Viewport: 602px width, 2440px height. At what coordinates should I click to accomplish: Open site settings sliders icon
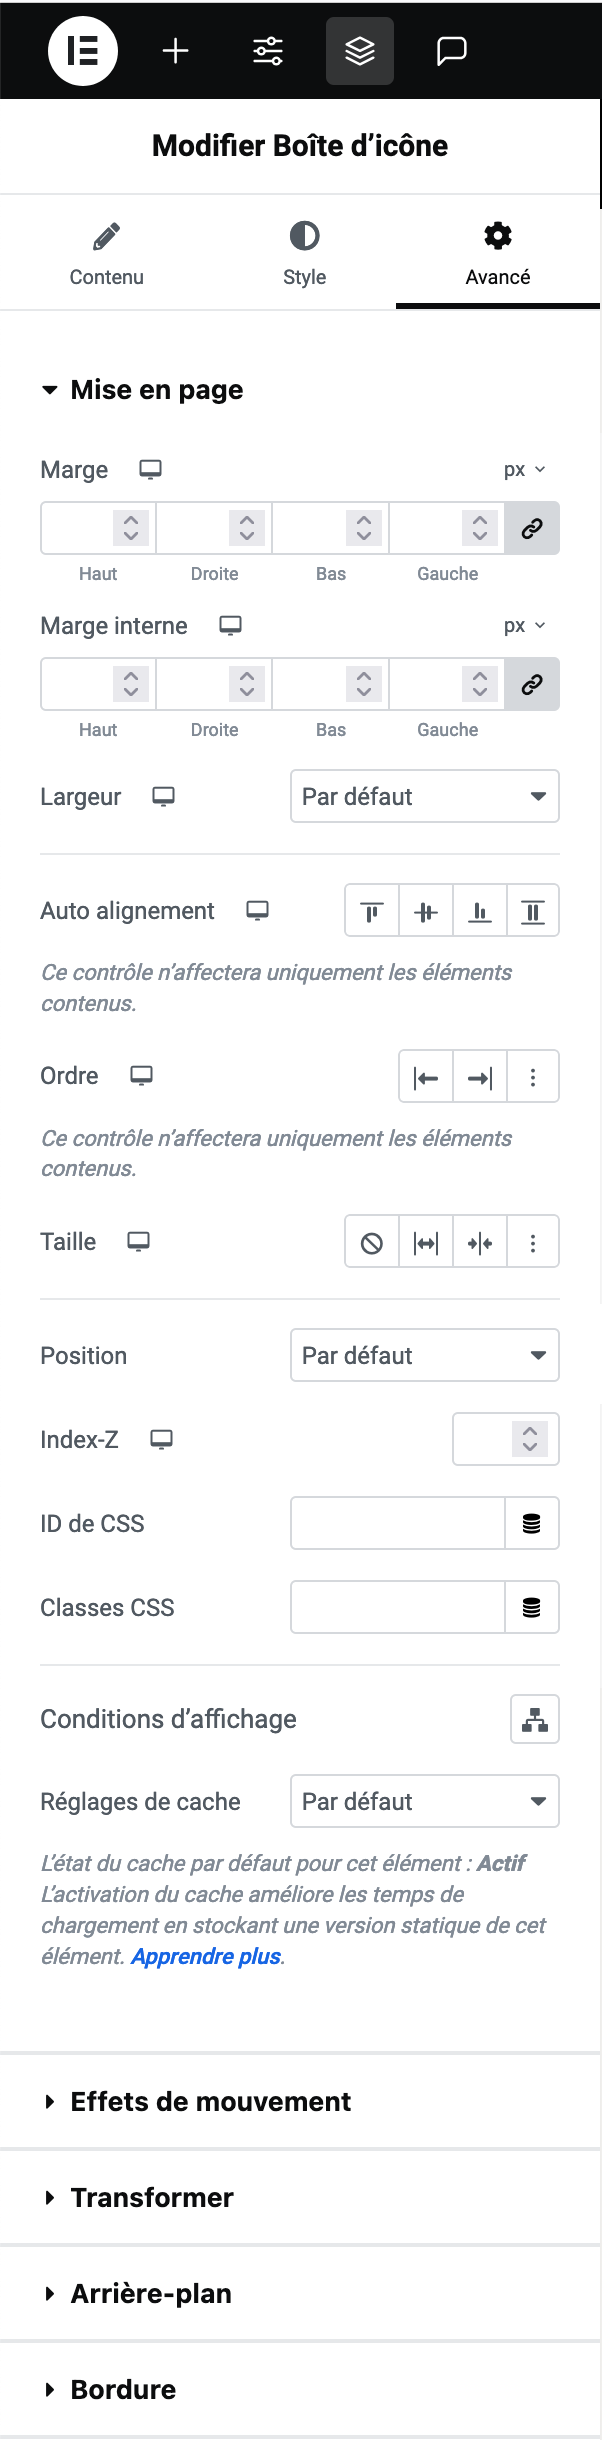coord(268,51)
